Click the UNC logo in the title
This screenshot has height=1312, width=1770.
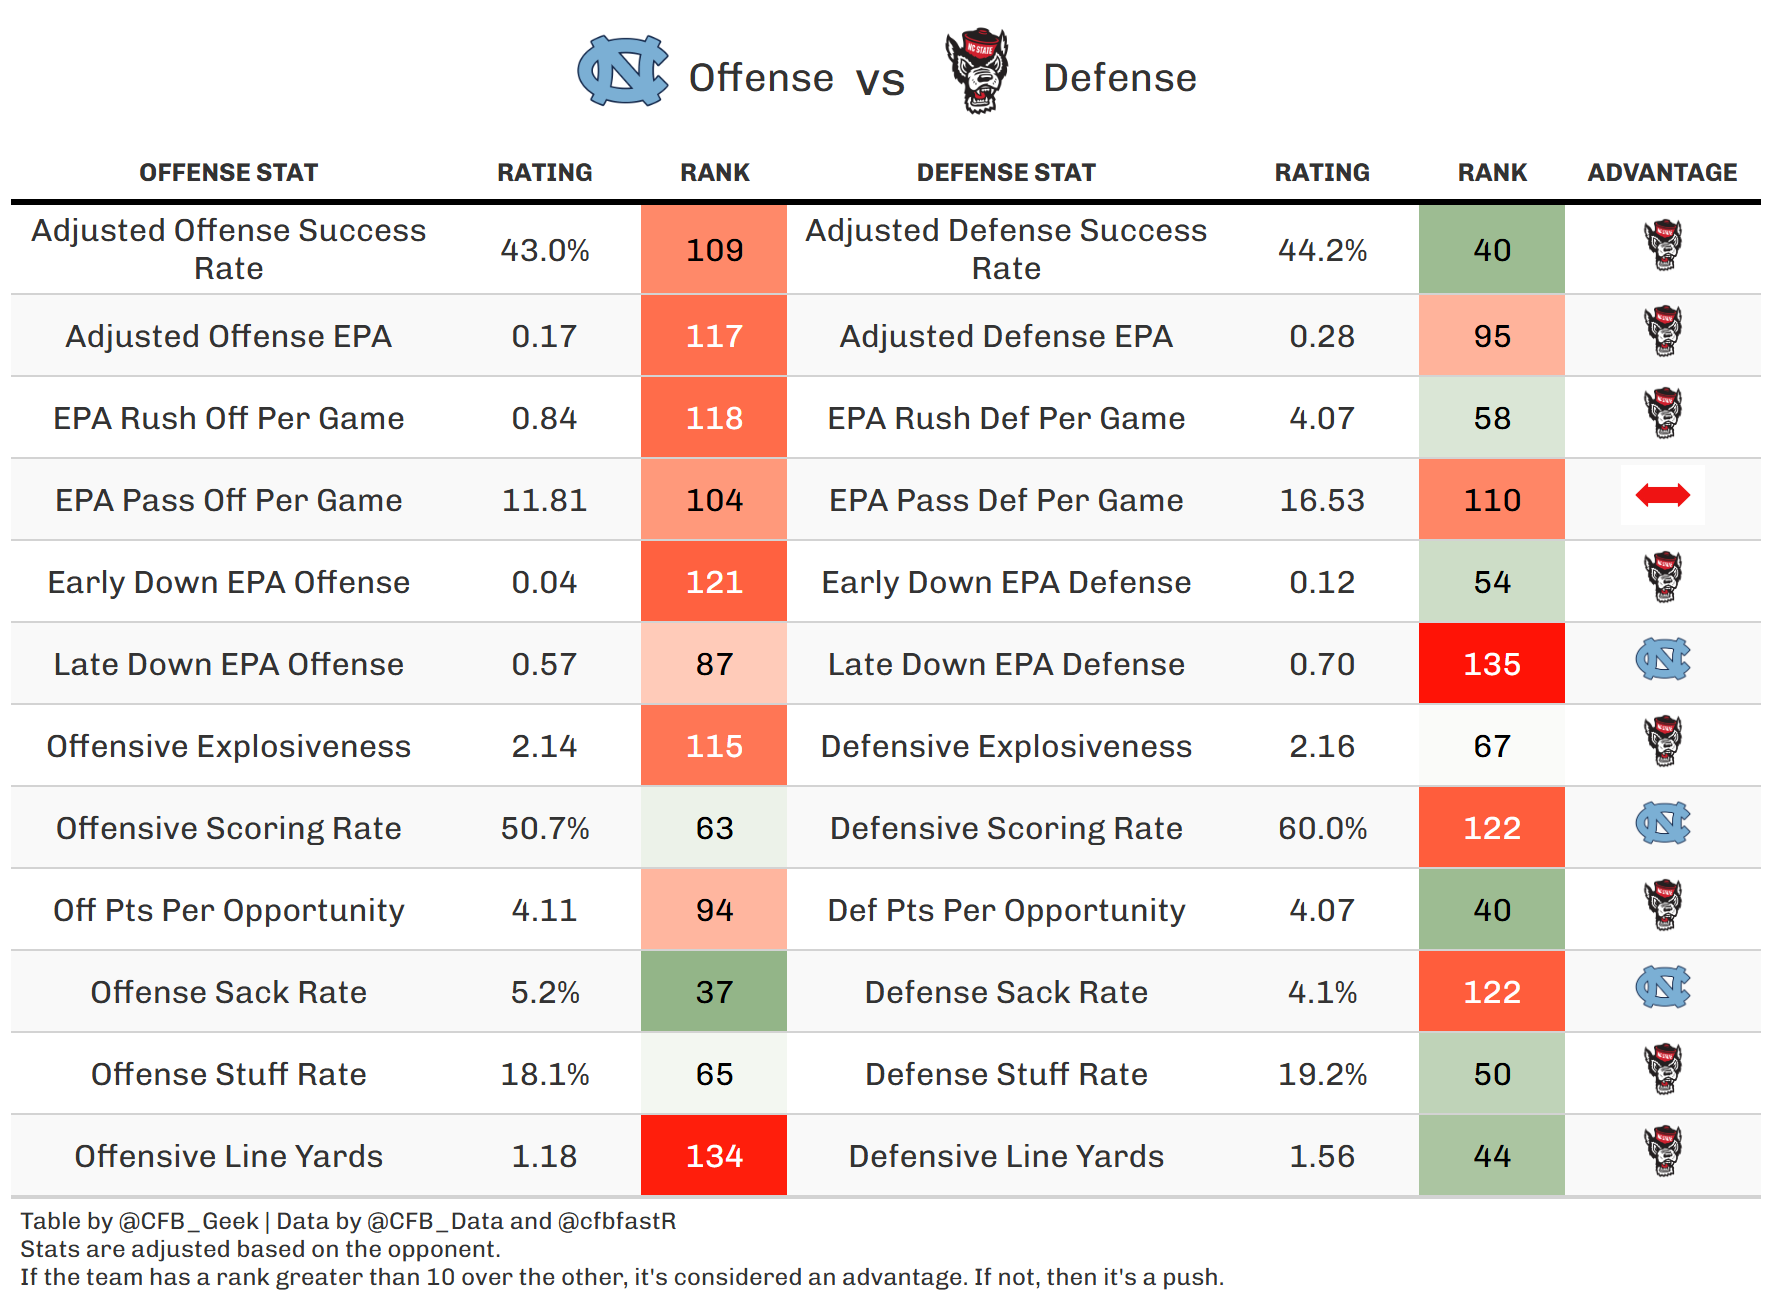(622, 71)
